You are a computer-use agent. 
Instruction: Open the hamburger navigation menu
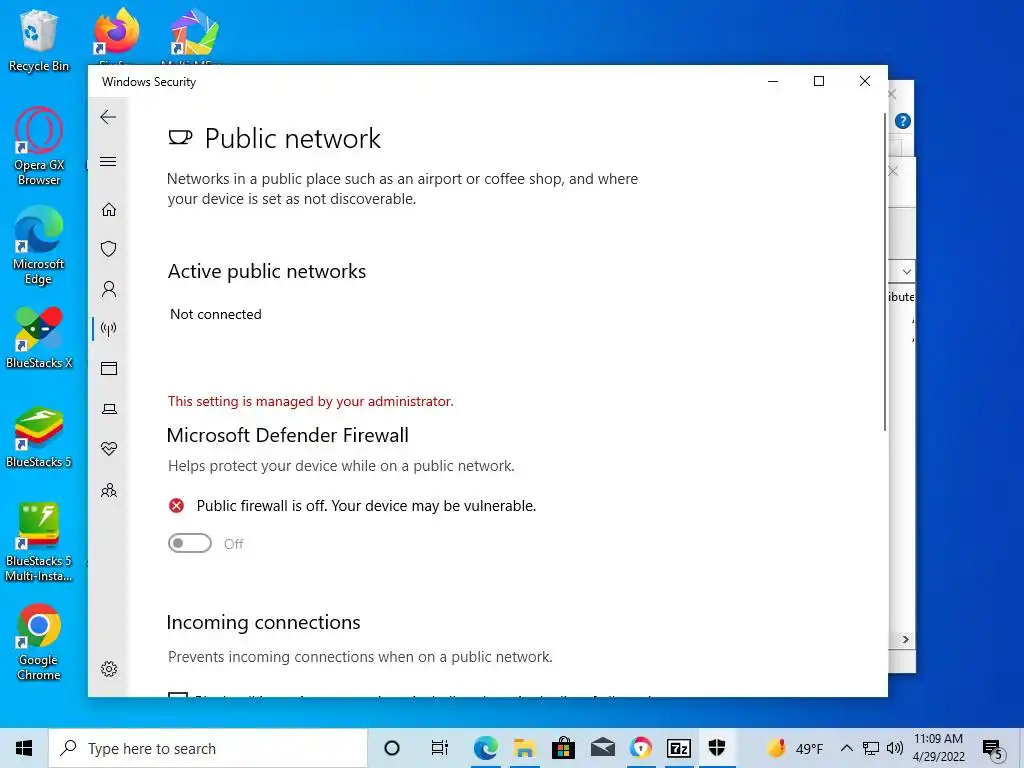(x=108, y=161)
